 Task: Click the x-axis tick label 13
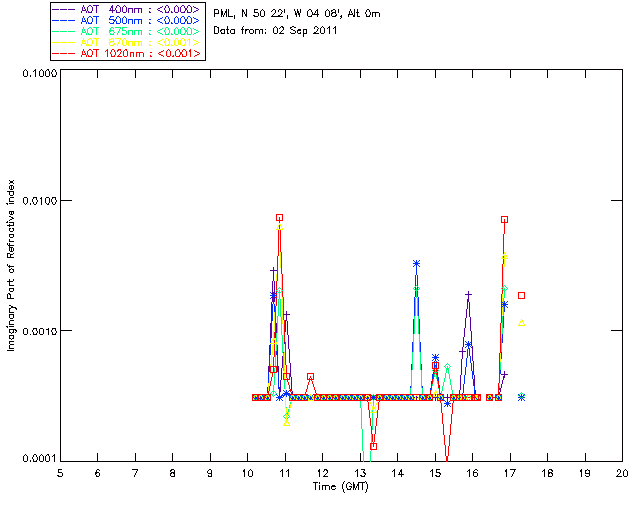pyautogui.click(x=360, y=473)
